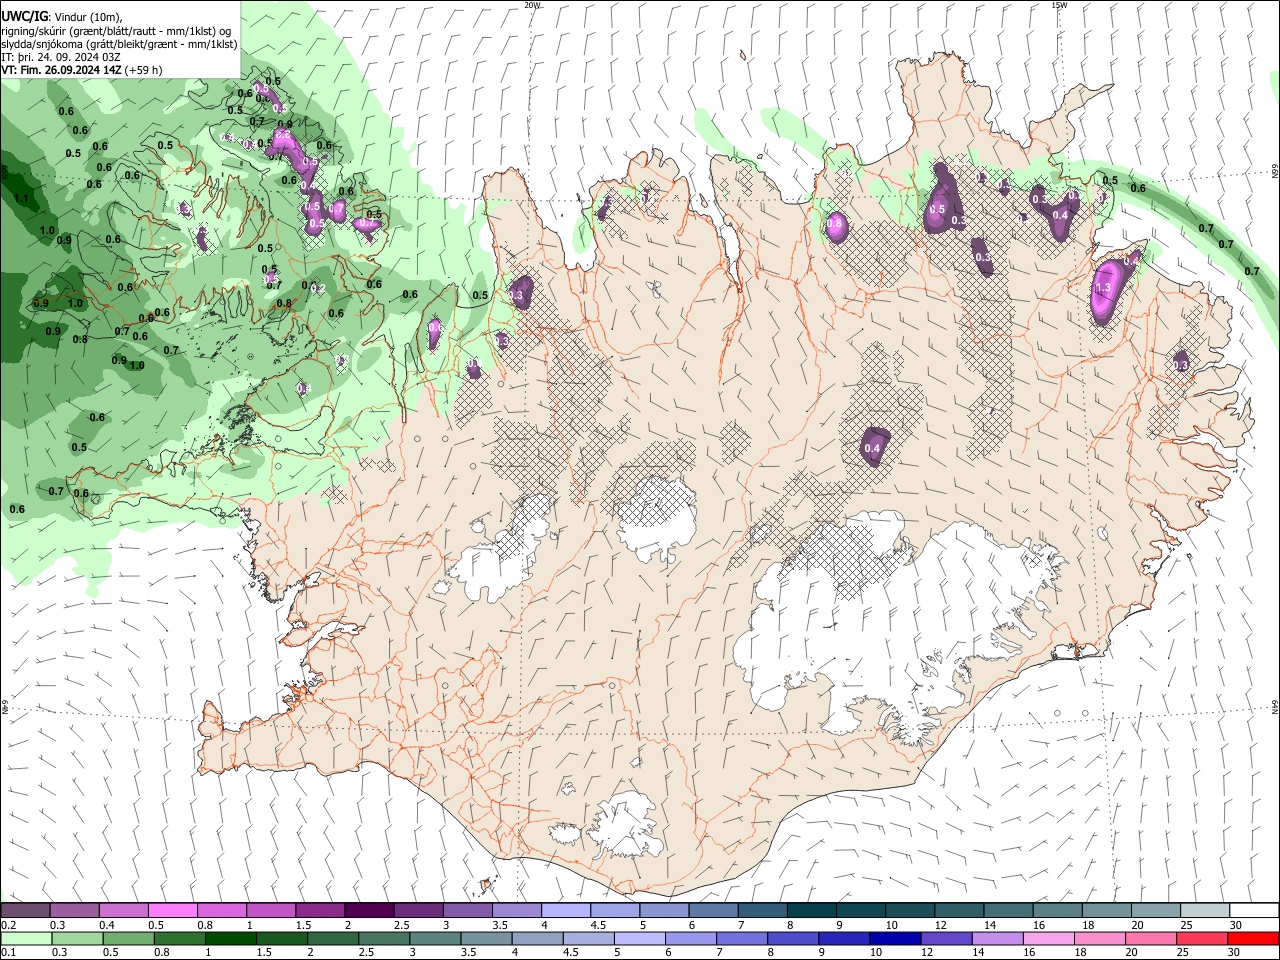
Task: Select the dark mauve 0.2–0.3 upper legend swatch
Action: coord(25,911)
